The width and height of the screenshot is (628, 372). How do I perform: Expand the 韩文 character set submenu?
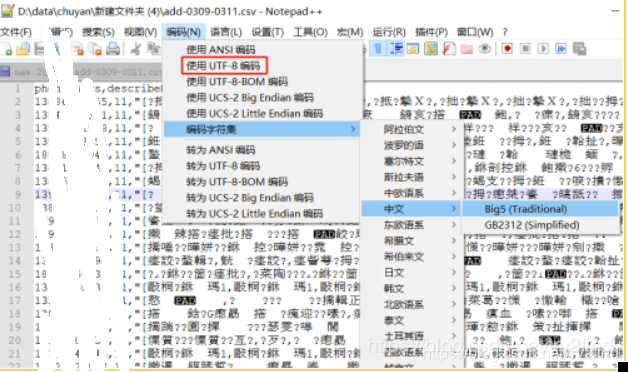[x=411, y=288]
